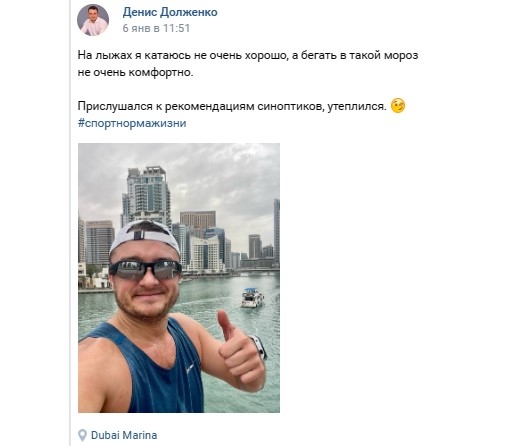Follow the hashtag #спортнормажизни
The image size is (513, 446).
point(132,124)
